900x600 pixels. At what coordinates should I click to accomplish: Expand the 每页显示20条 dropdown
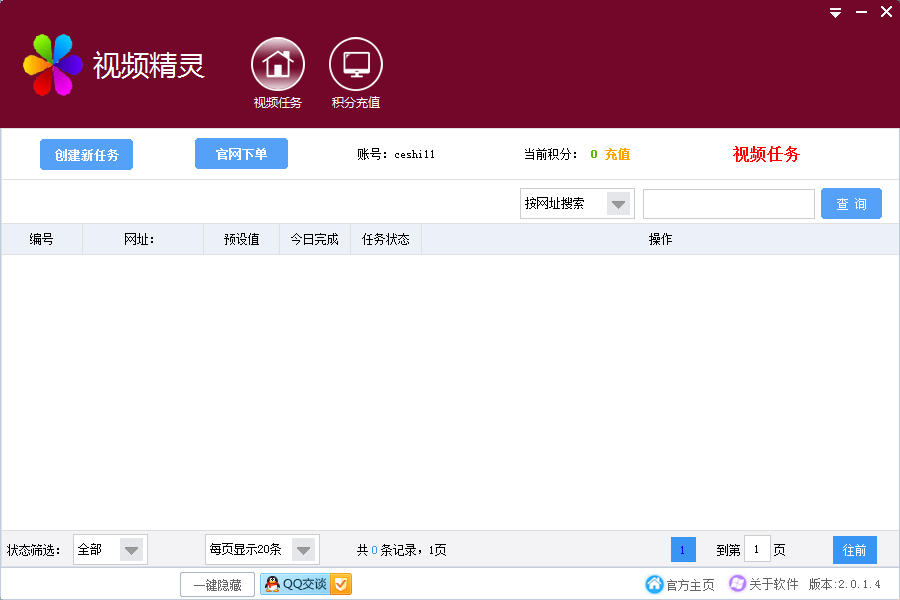[303, 550]
